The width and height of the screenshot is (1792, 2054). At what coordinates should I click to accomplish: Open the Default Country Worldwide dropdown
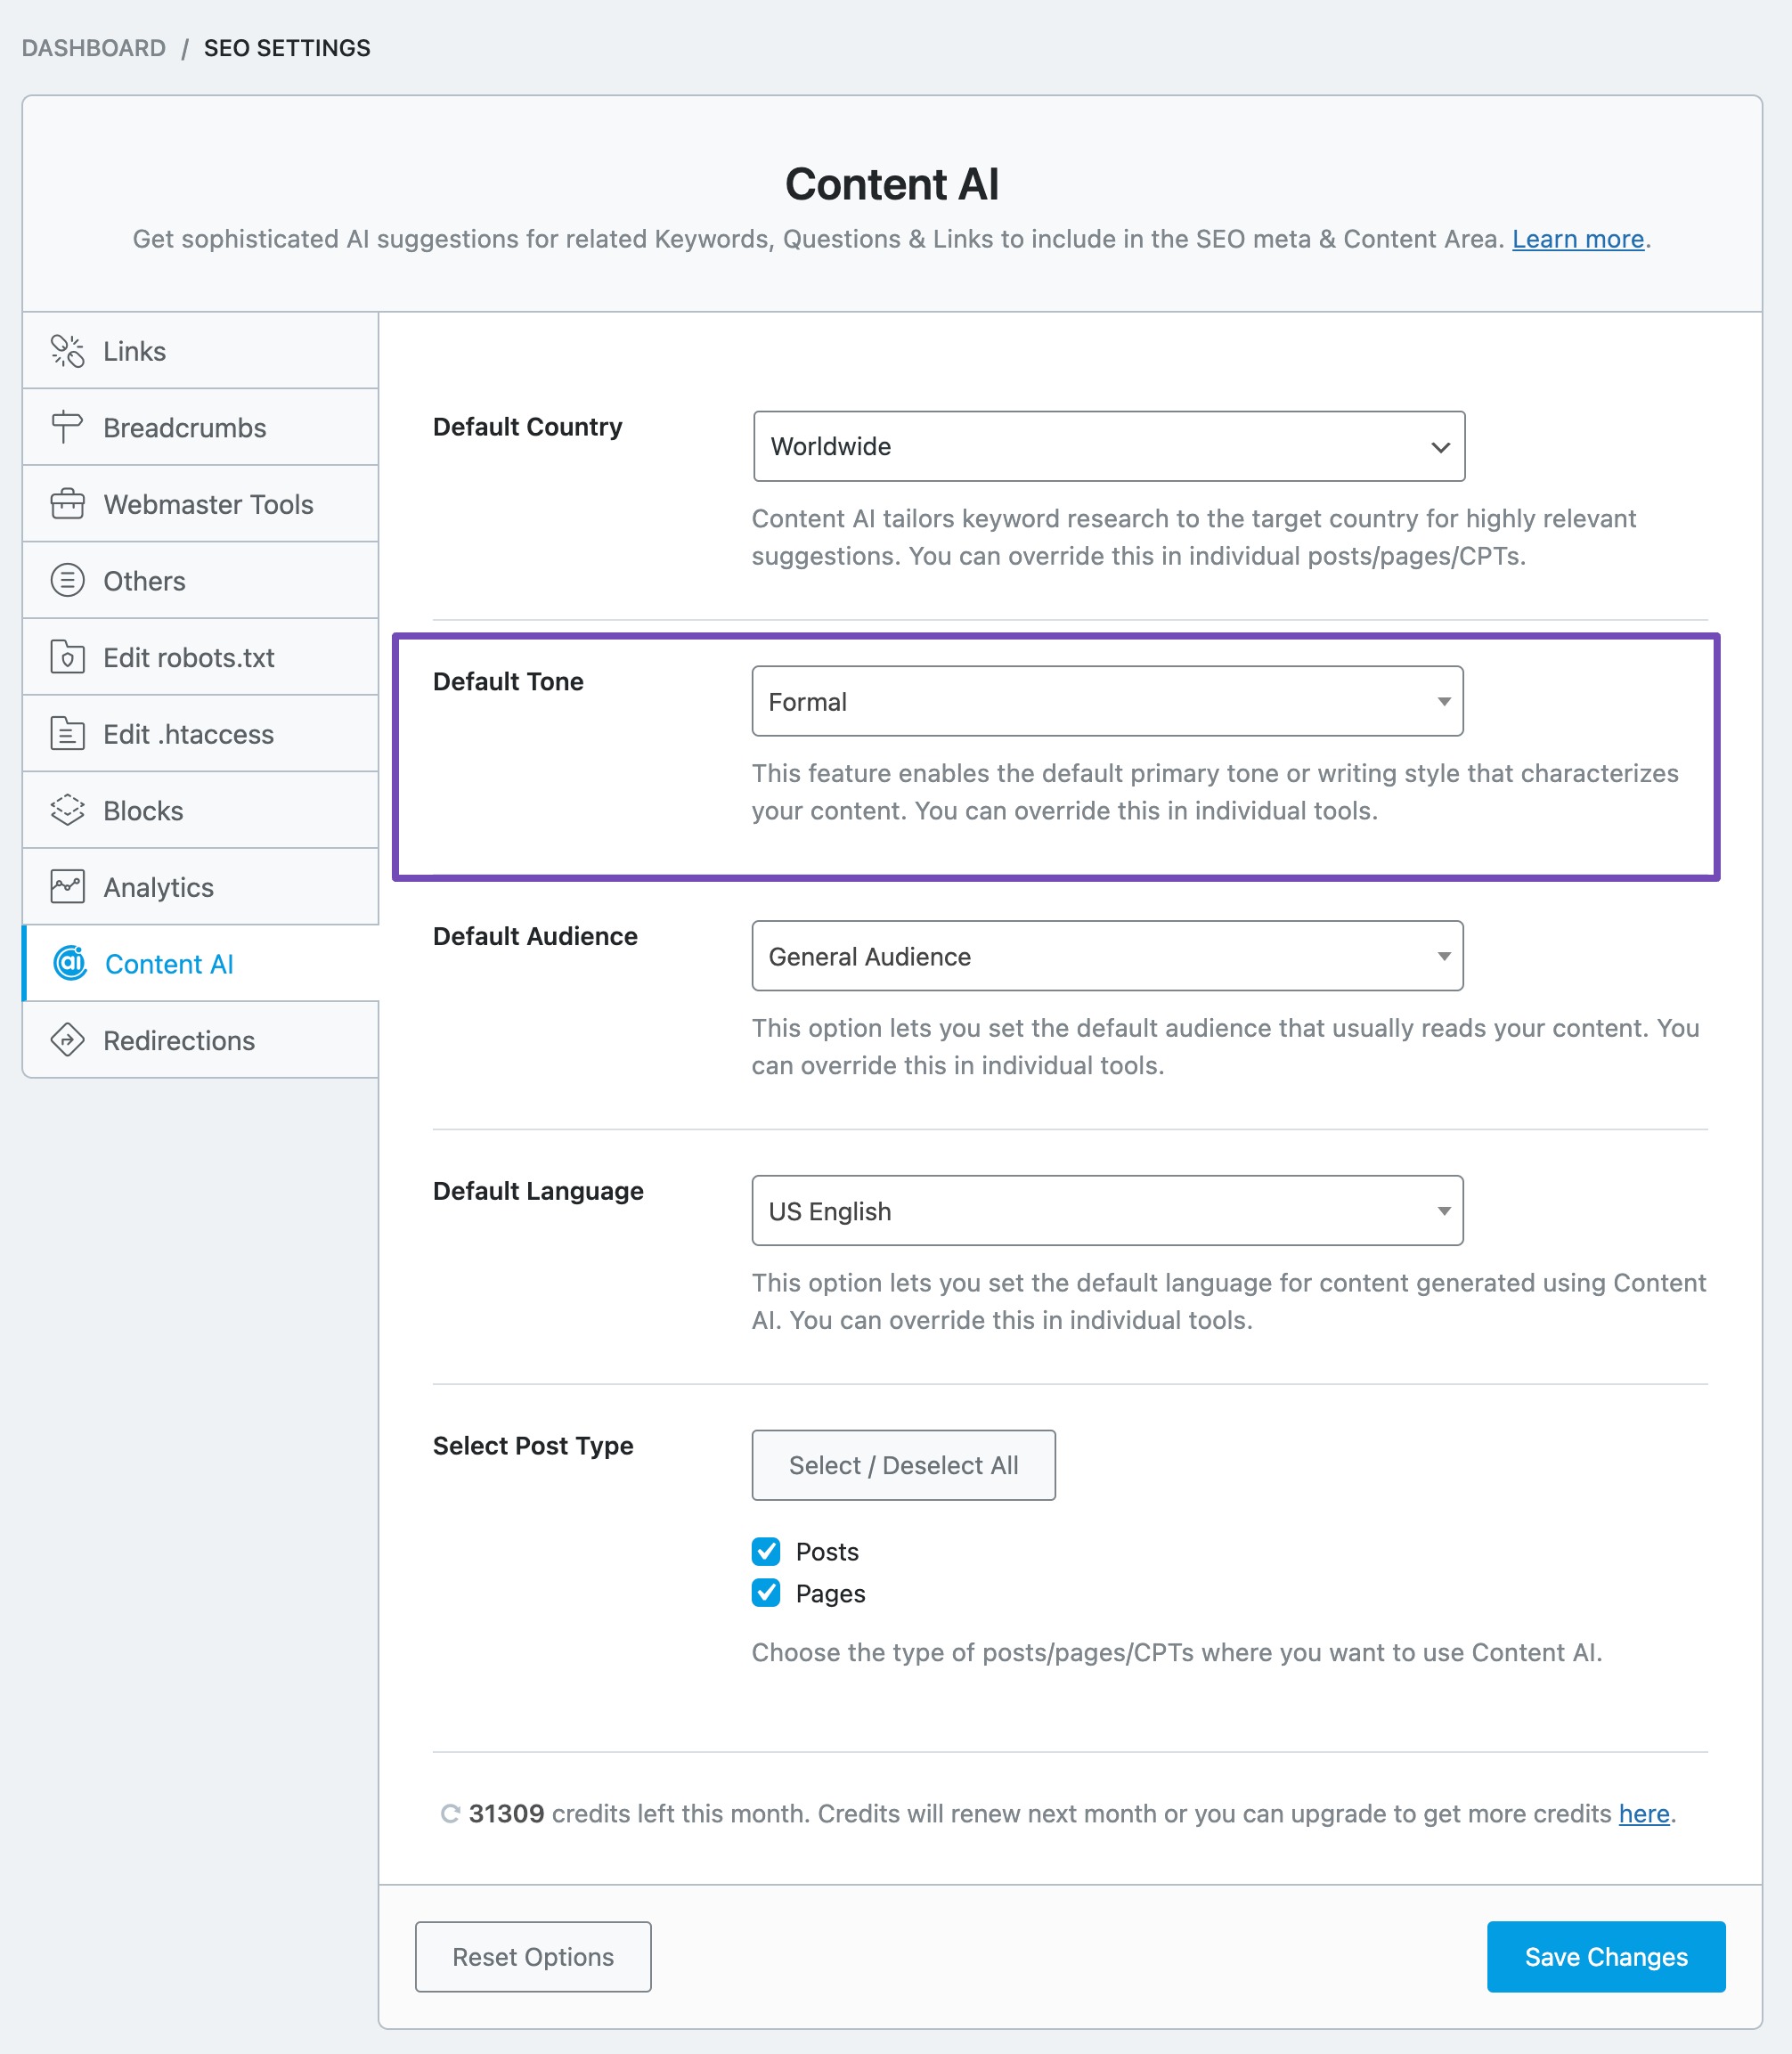[x=1109, y=446]
